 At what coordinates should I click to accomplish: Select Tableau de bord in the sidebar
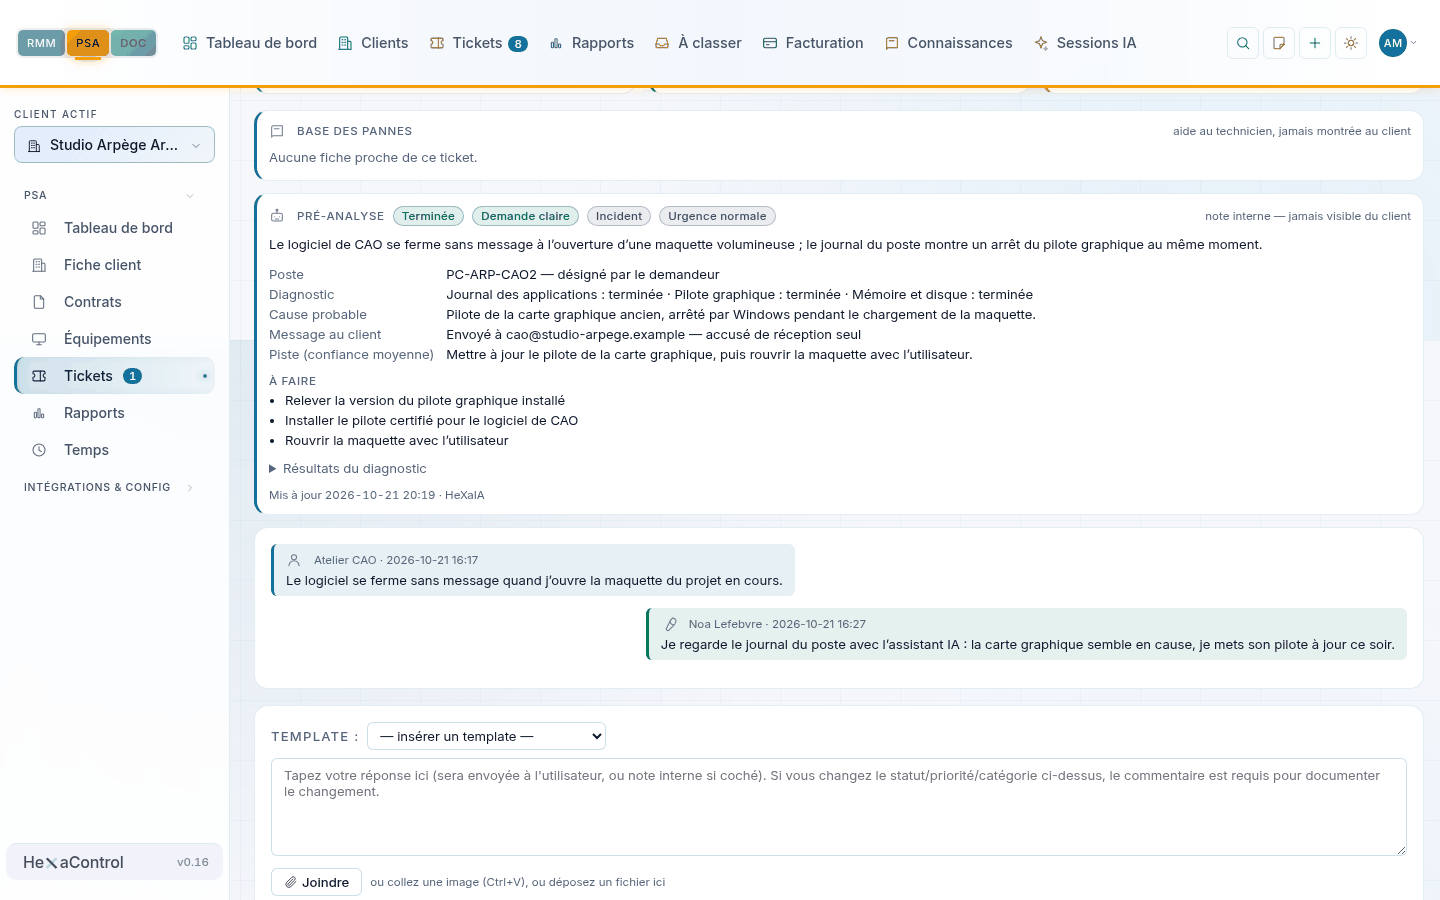coord(114,228)
